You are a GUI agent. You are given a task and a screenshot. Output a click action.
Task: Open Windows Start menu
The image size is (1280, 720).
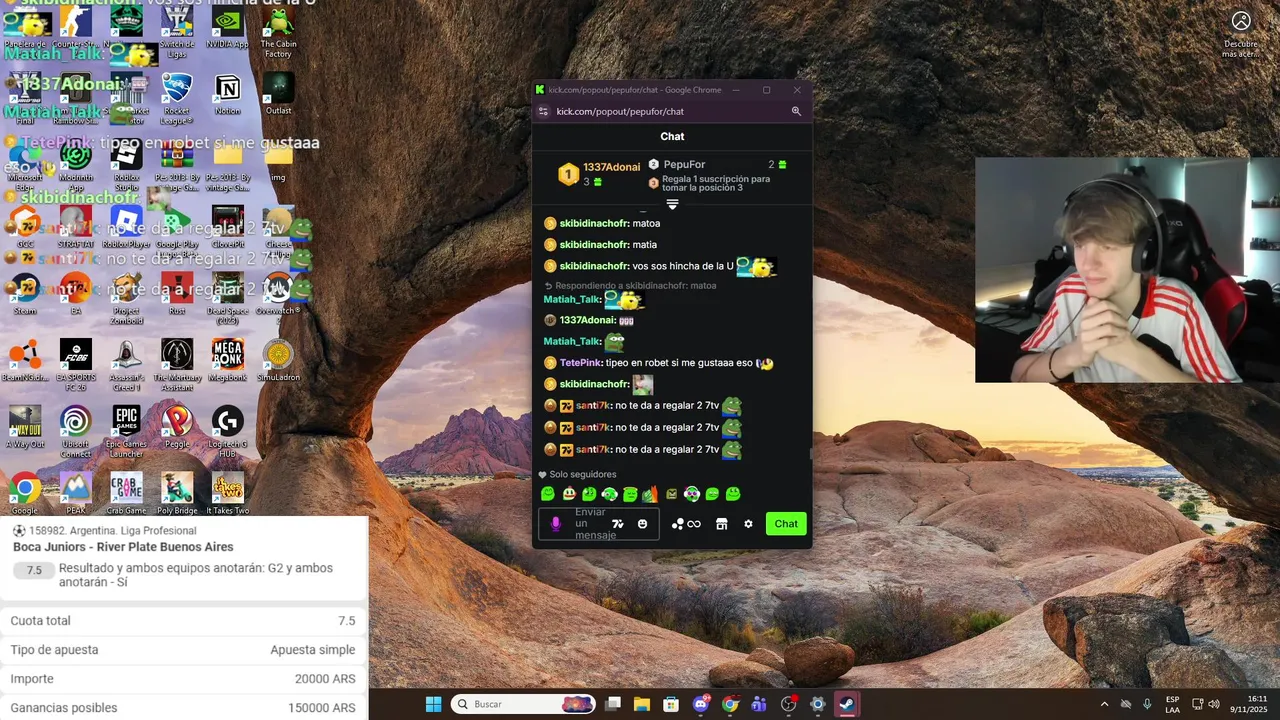pyautogui.click(x=433, y=704)
